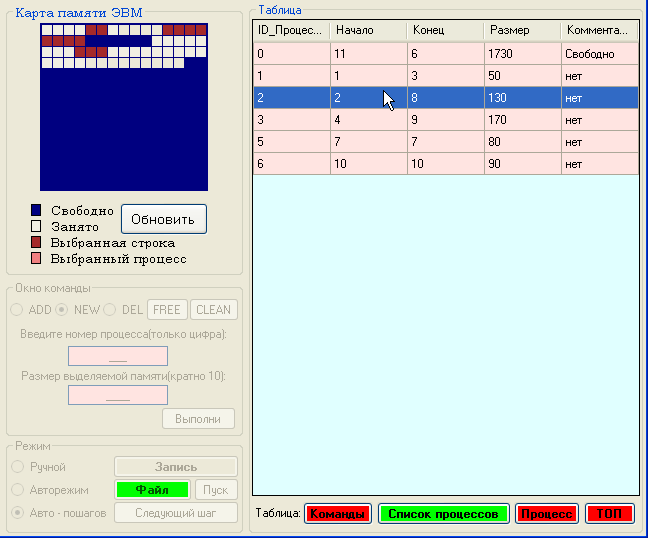Click the Следующий шаг button
The height and width of the screenshot is (538, 648).
click(176, 513)
